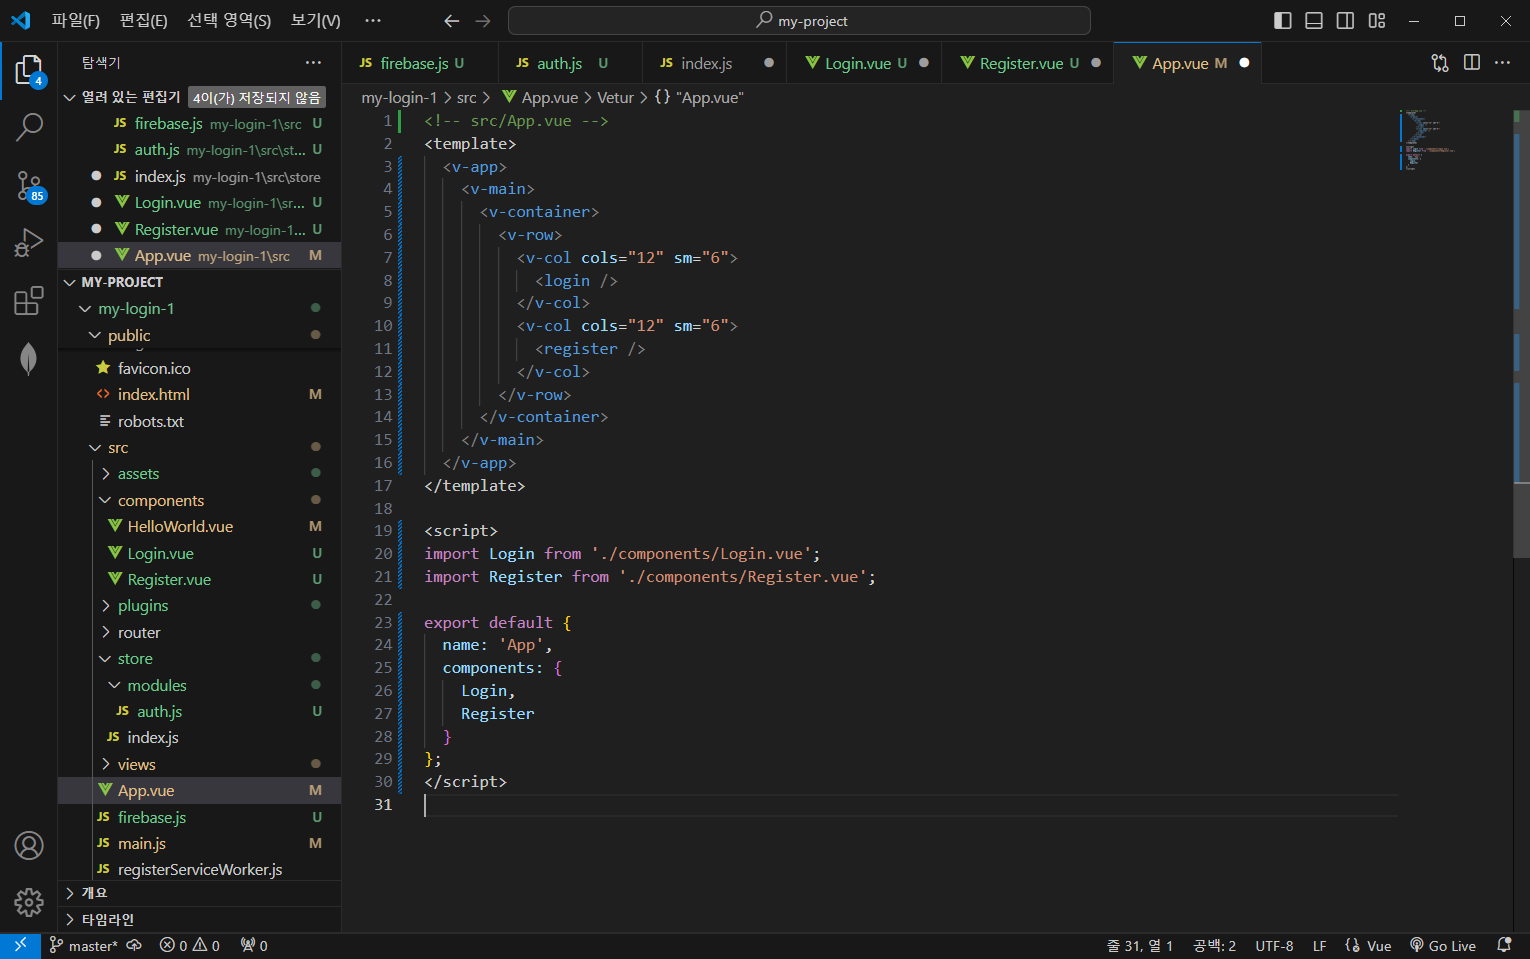
Task: Toggle the bottom Panel visibility
Action: click(1314, 21)
